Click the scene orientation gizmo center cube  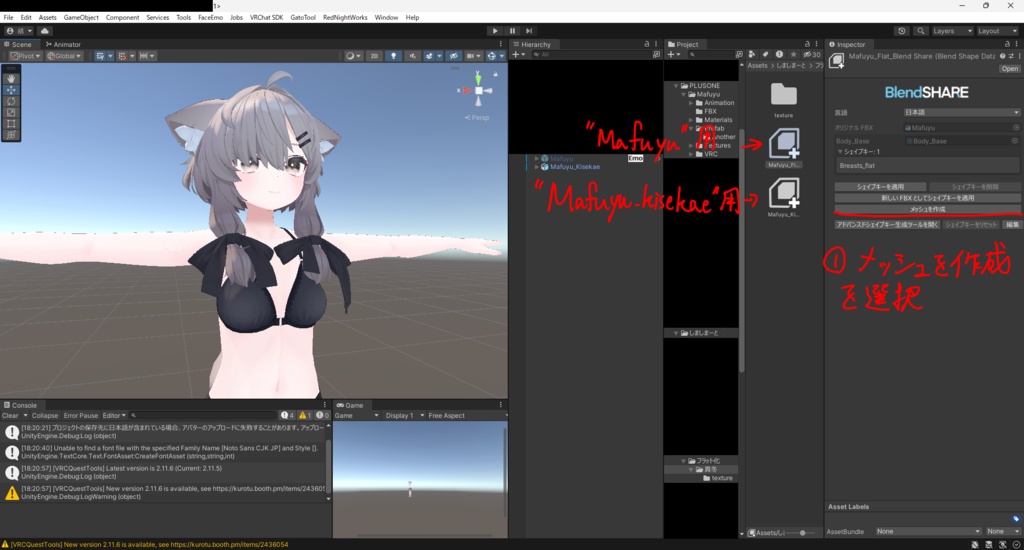click(x=479, y=91)
